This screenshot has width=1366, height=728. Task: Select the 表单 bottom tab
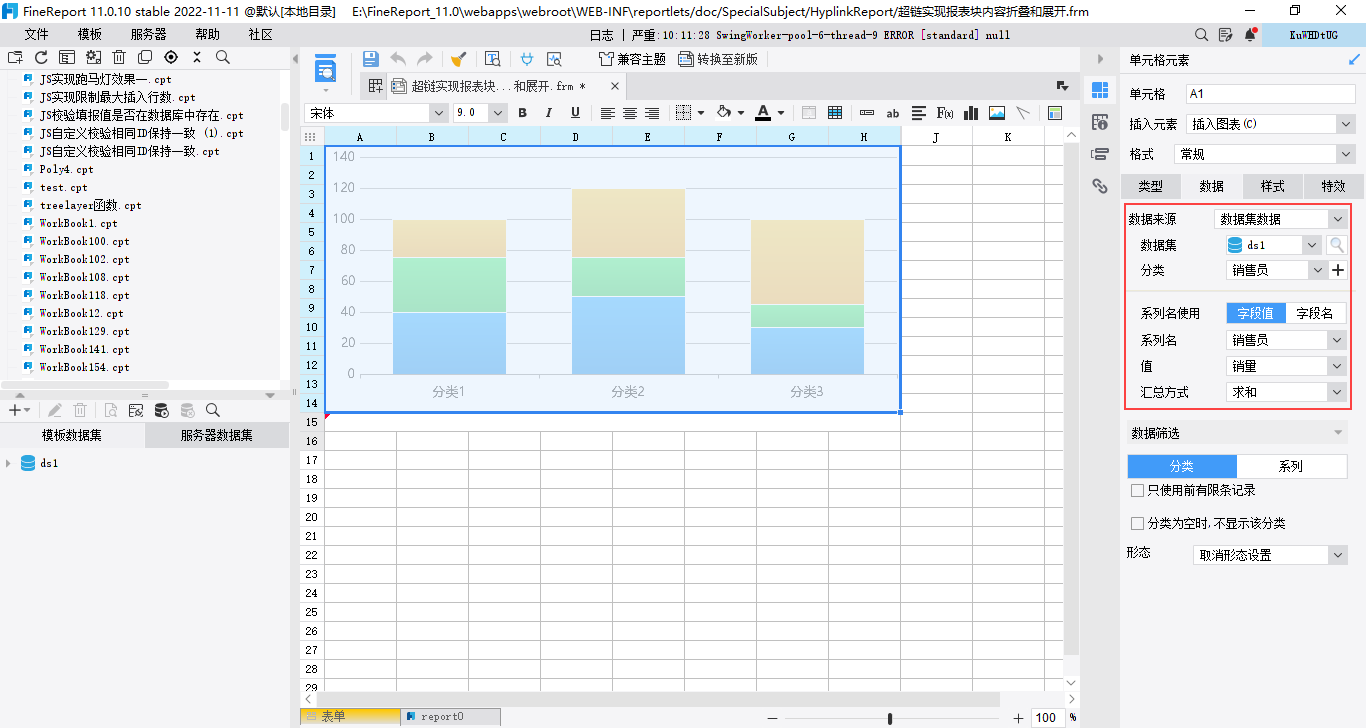[350, 716]
